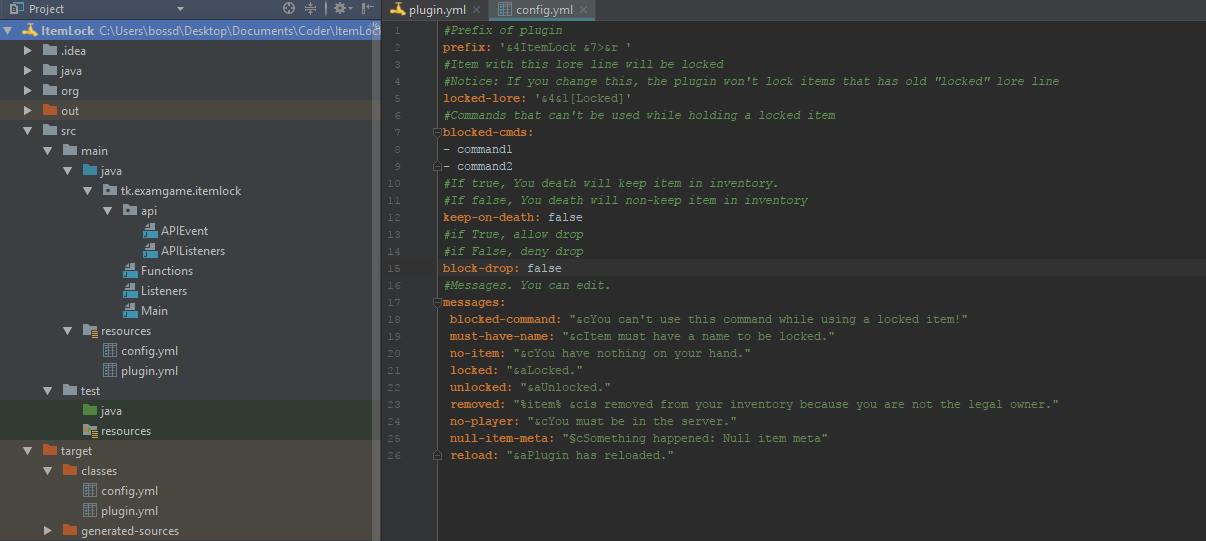
Task: Switch to the config.yml editor tab
Action: point(543,10)
